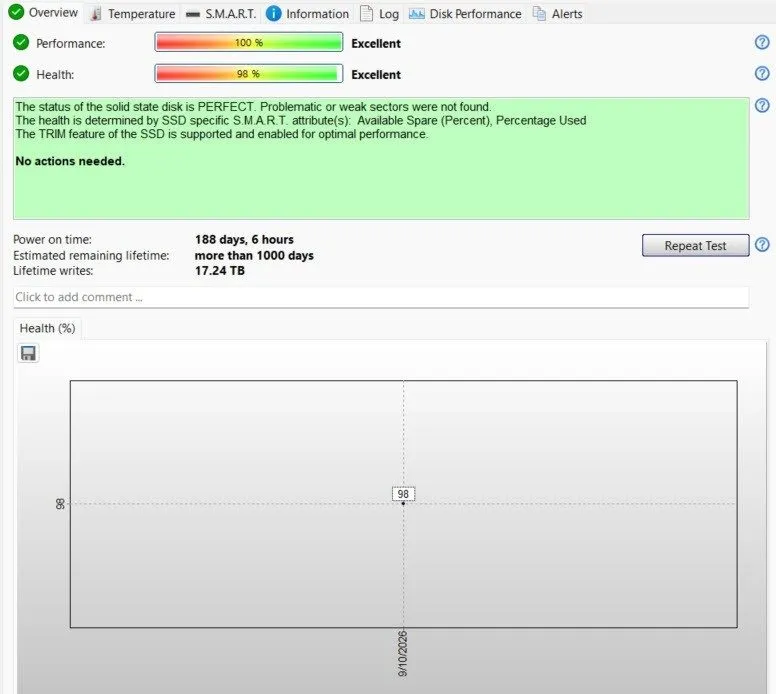776x694 pixels.
Task: Switch to the Information tab
Action: 307,14
